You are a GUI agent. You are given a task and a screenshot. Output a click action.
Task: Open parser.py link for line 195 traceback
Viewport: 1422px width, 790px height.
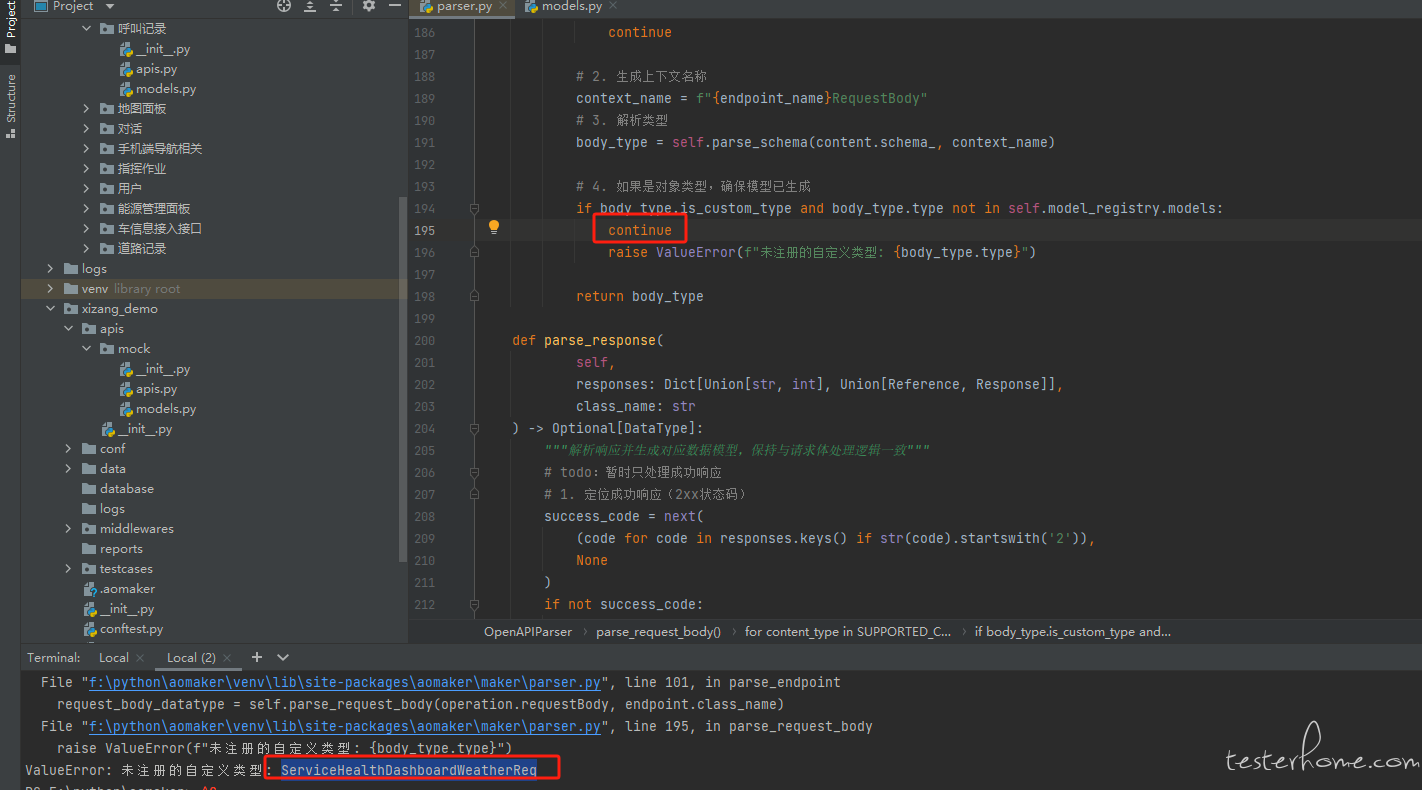click(x=345, y=727)
